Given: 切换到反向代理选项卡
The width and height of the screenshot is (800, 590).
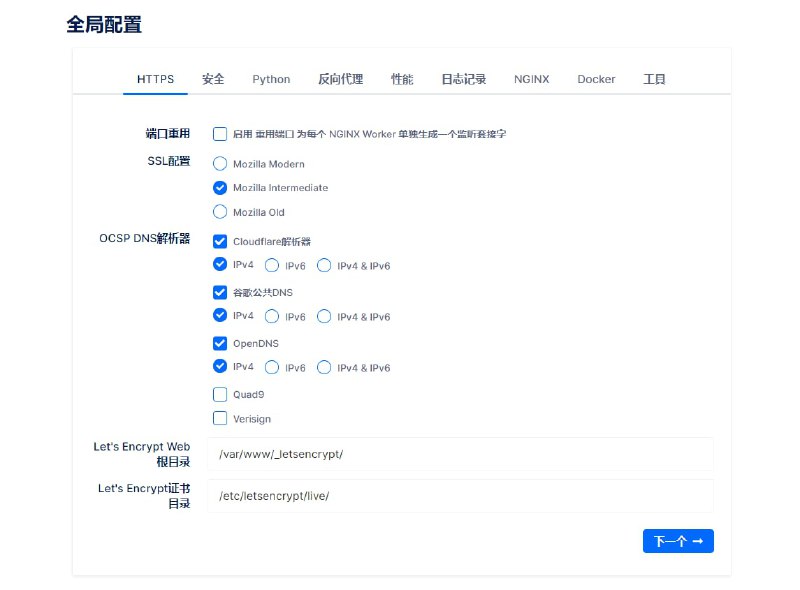Looking at the screenshot, I should [340, 78].
